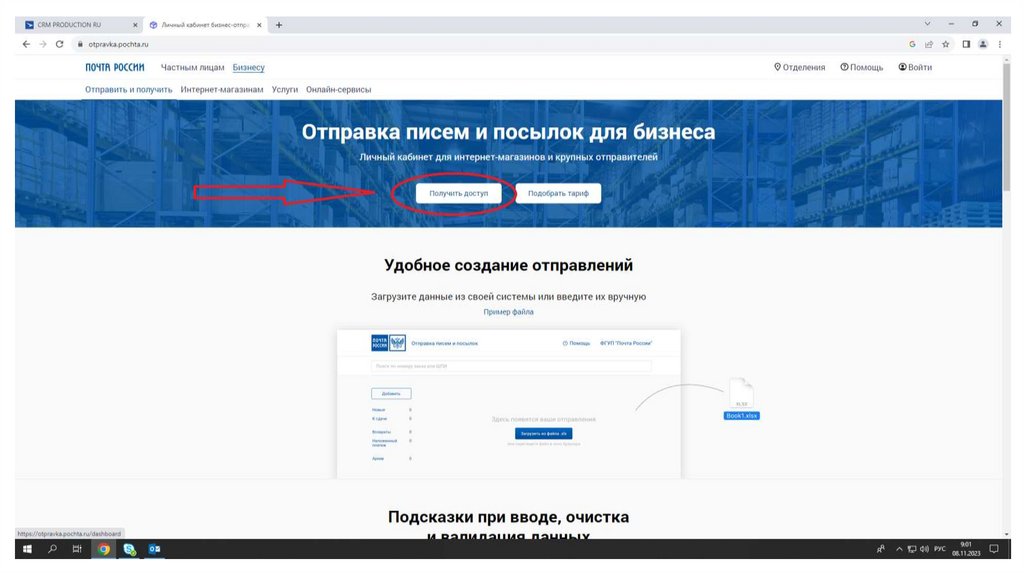
Task: Click the People icon in the tray
Action: (x=880, y=549)
